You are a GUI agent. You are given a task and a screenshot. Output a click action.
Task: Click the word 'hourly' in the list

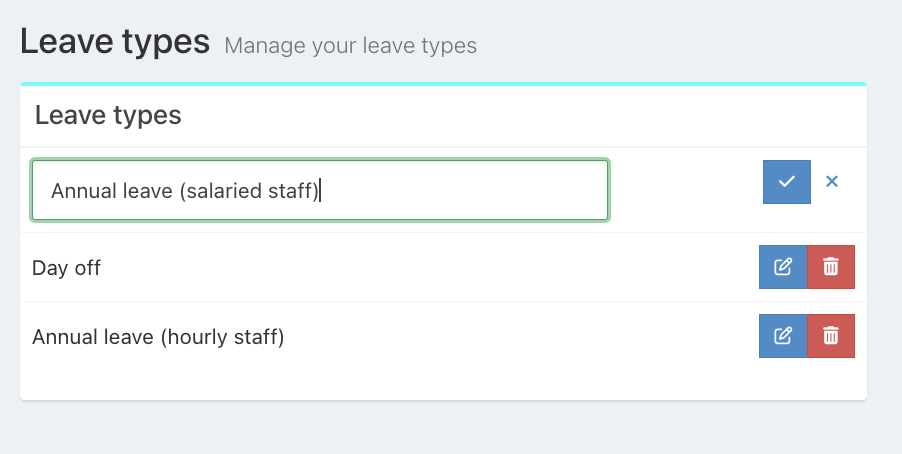point(204,338)
